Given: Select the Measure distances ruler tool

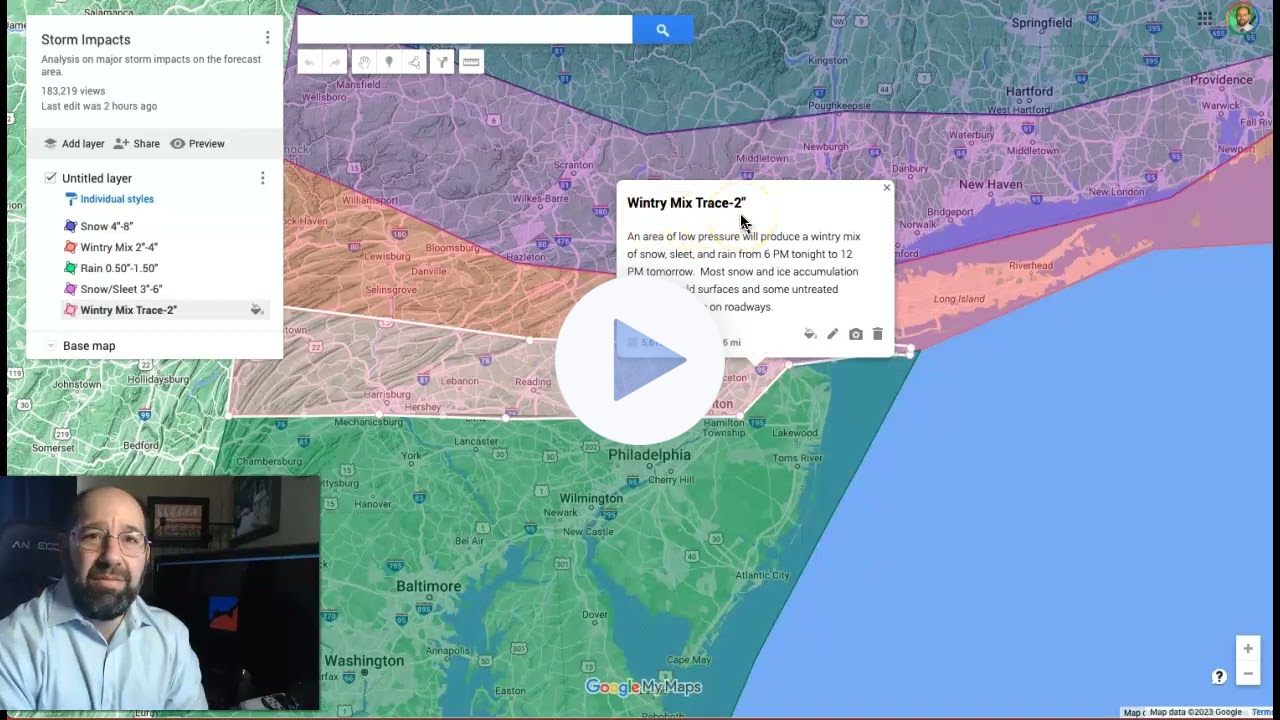Looking at the screenshot, I should pyautogui.click(x=471, y=62).
